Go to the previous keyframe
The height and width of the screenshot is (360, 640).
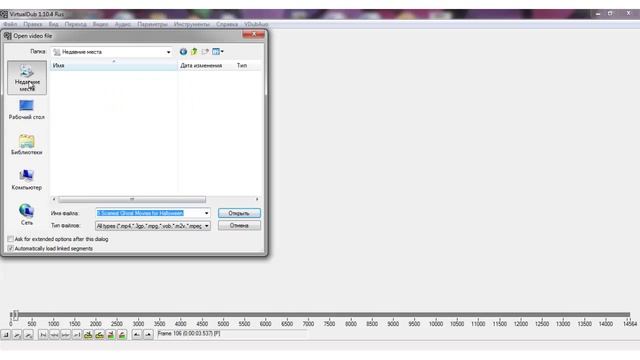pos(88,335)
